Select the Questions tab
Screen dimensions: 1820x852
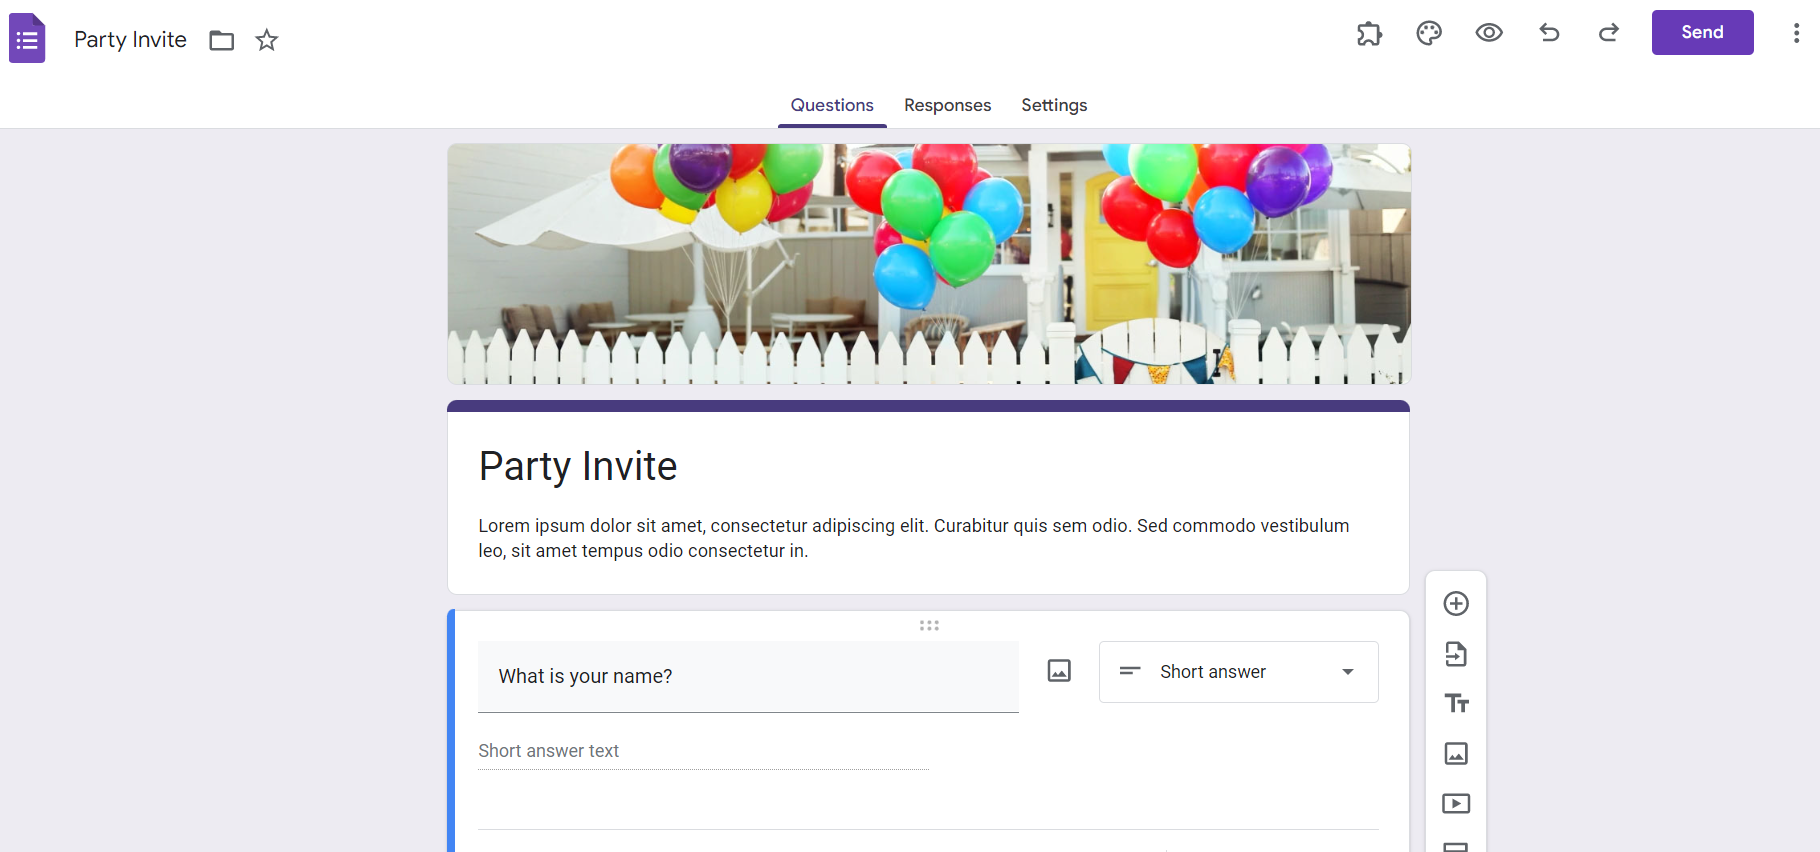coord(832,105)
